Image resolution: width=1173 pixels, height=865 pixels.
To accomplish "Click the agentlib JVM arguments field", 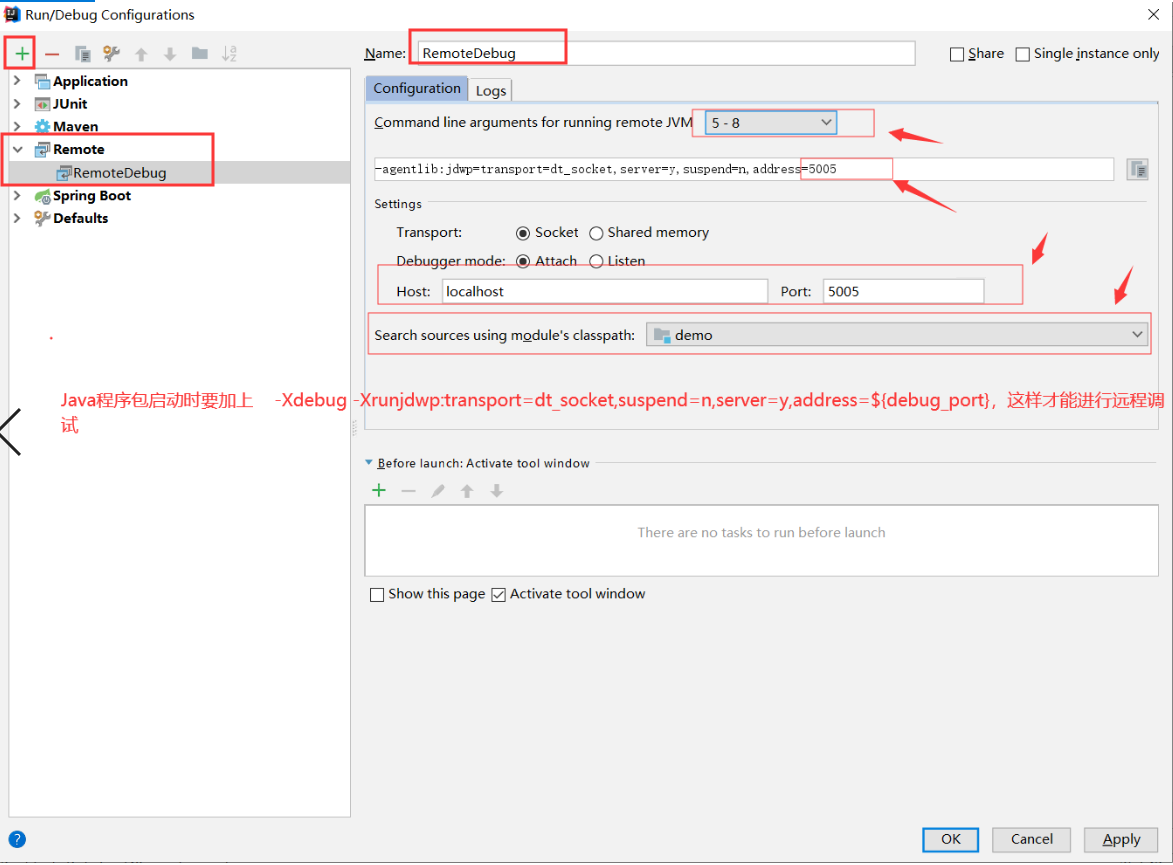I will click(x=744, y=169).
